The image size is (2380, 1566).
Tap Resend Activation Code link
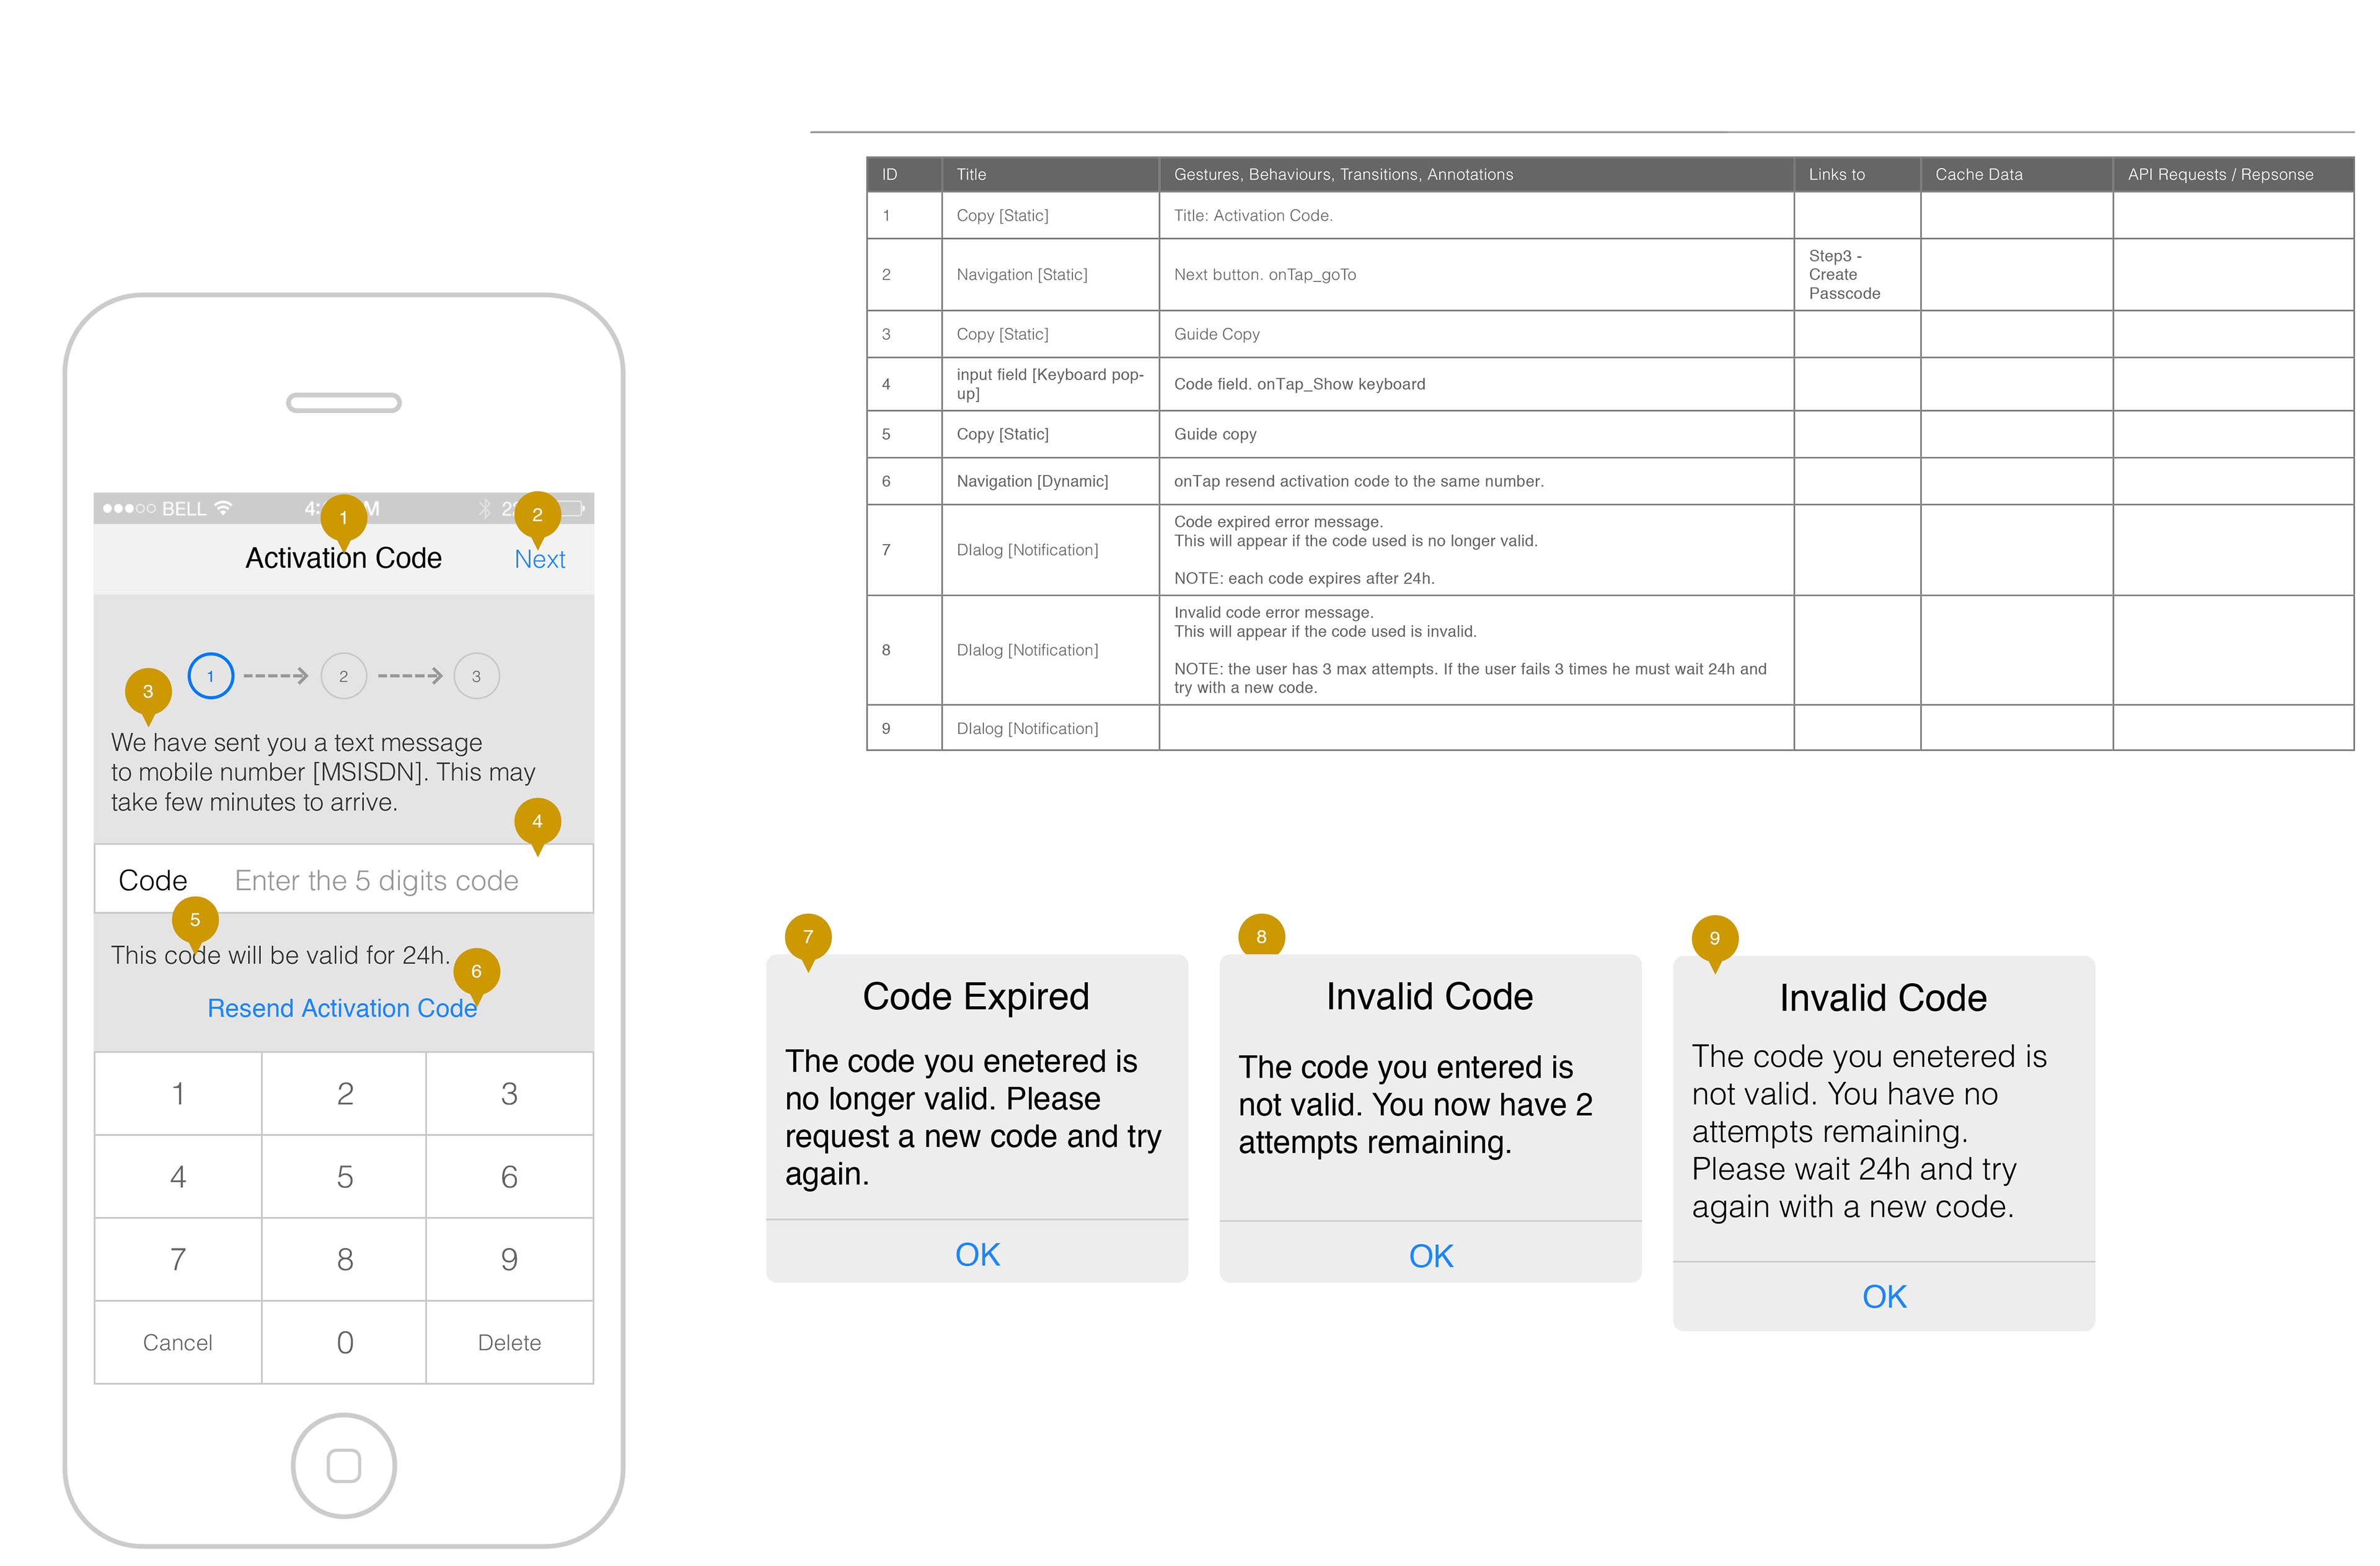(342, 1008)
